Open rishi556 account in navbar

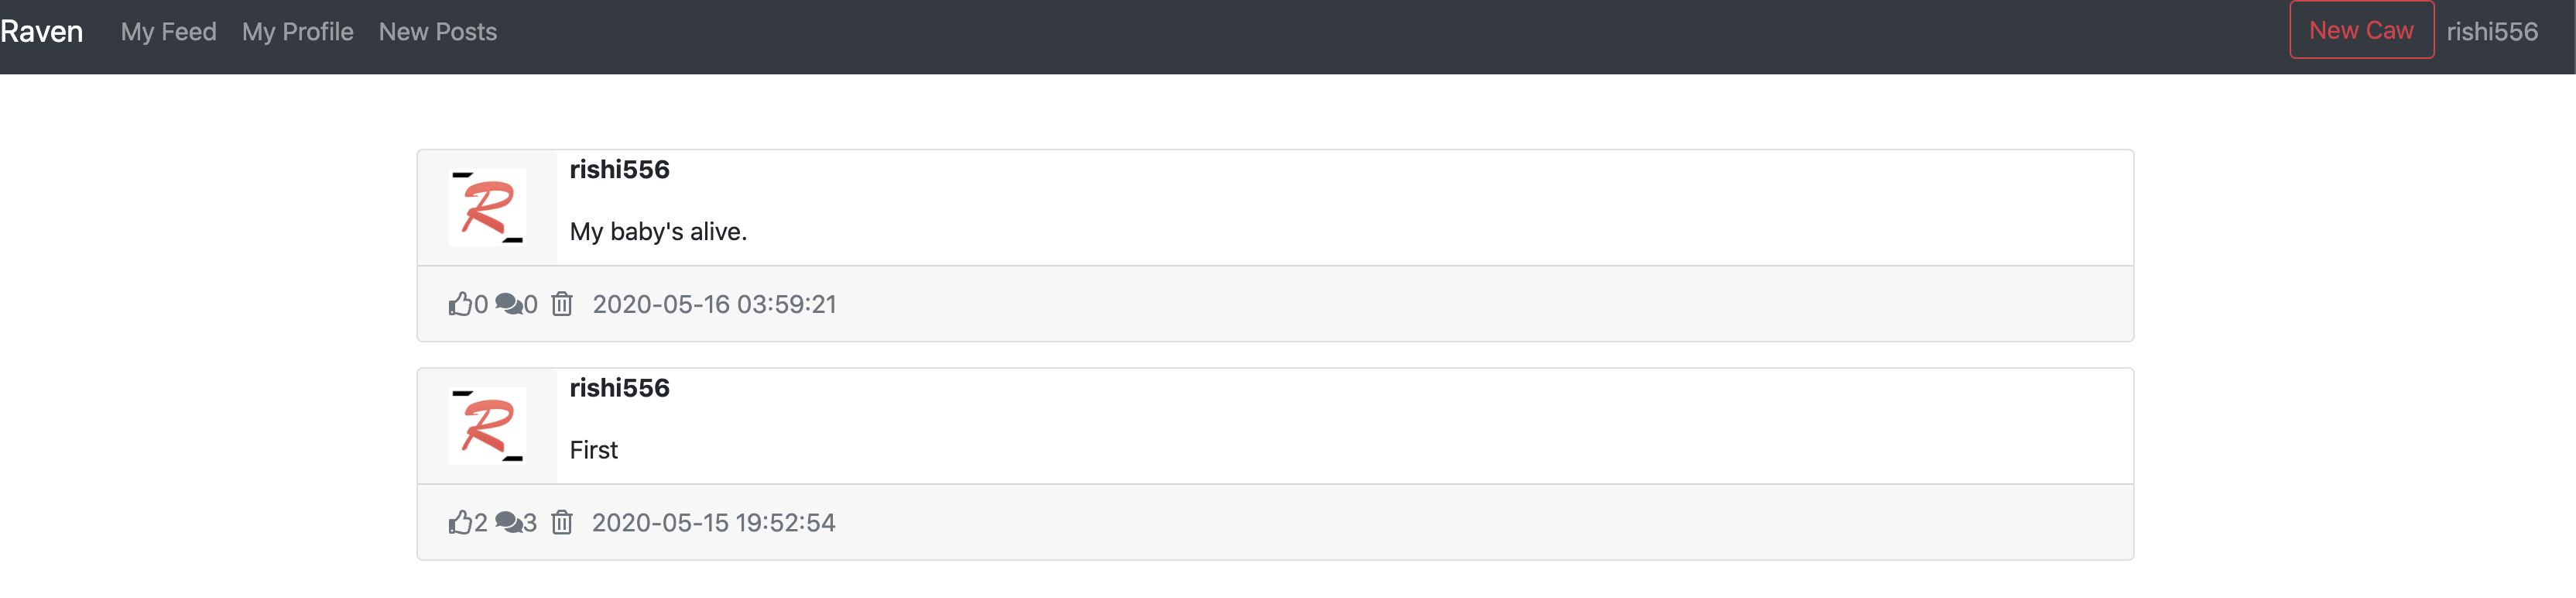click(2492, 32)
